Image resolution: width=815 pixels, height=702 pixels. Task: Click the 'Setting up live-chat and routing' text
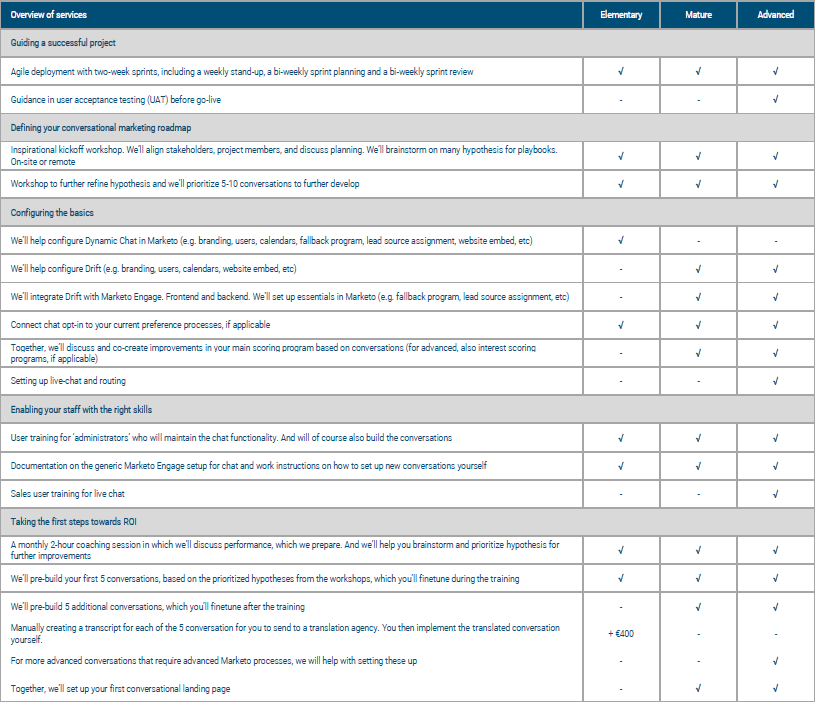68,381
